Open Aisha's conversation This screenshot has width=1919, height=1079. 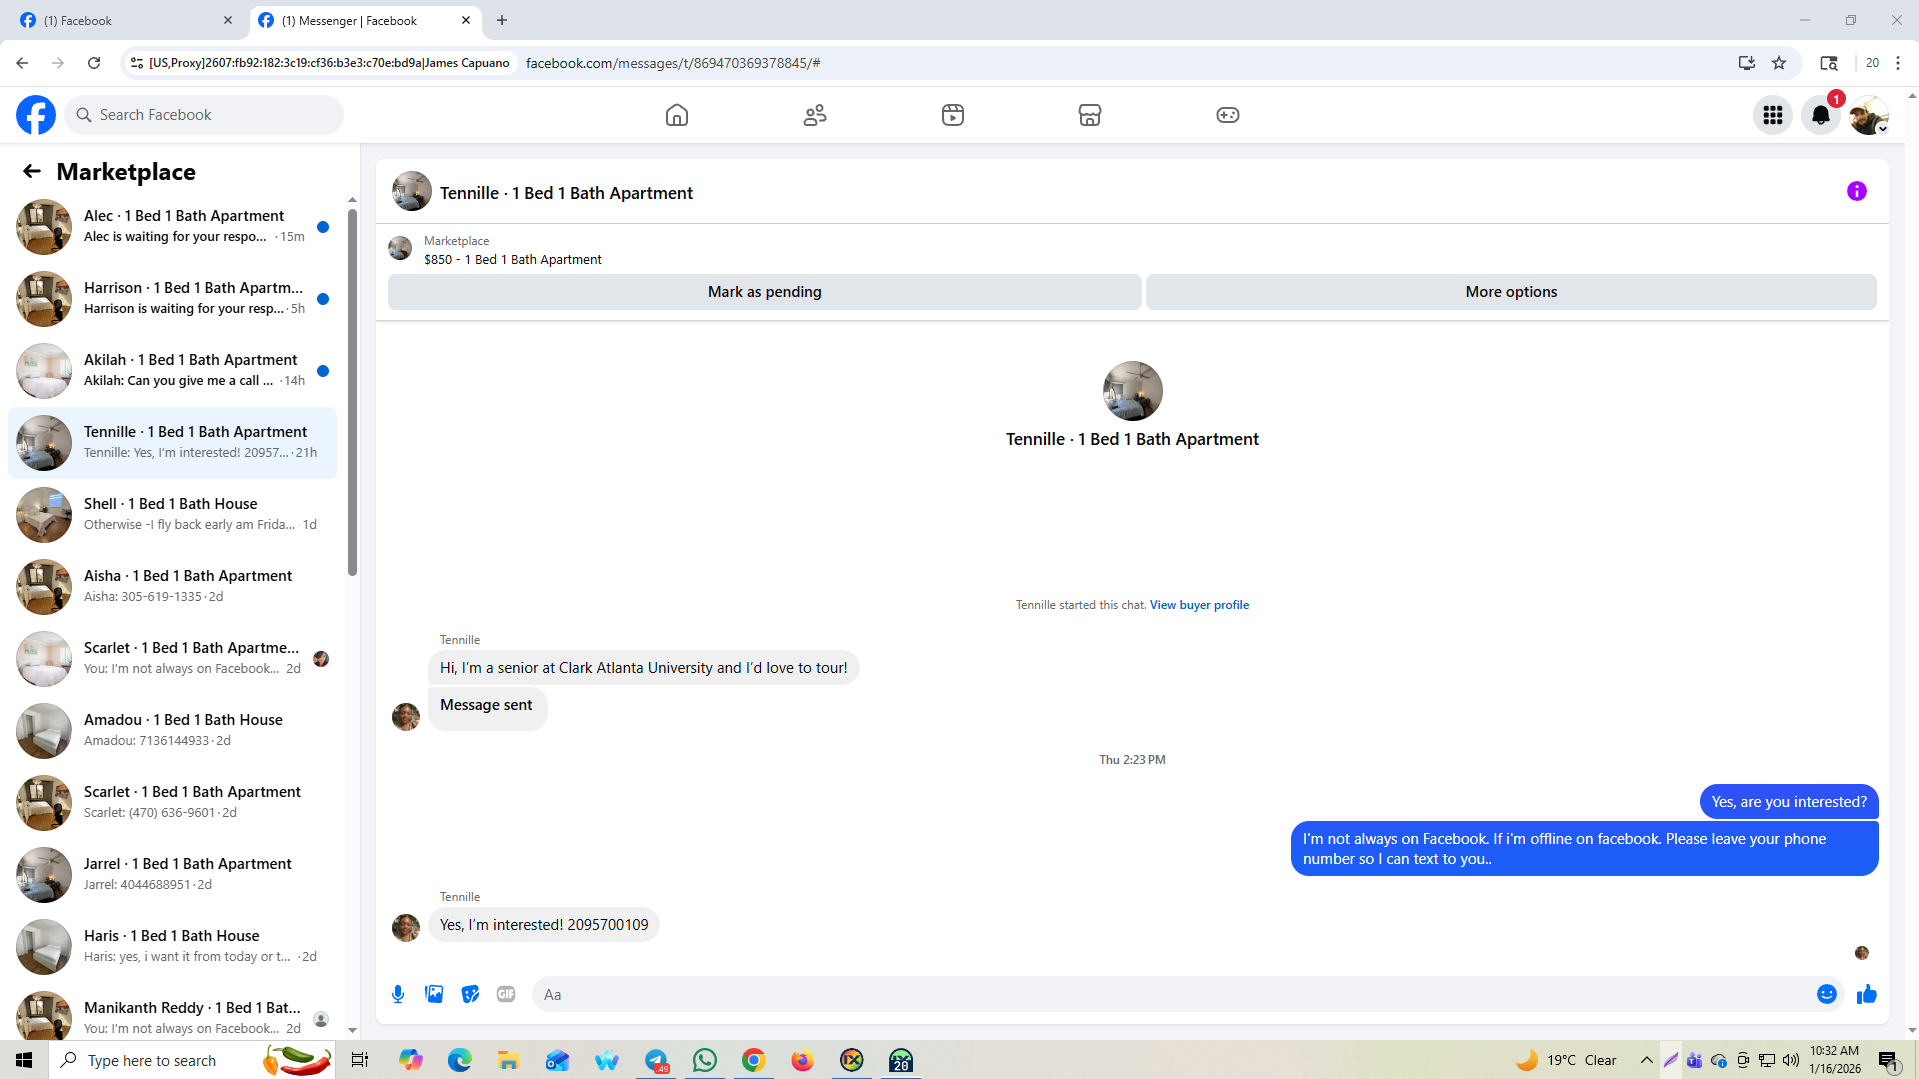172,587
